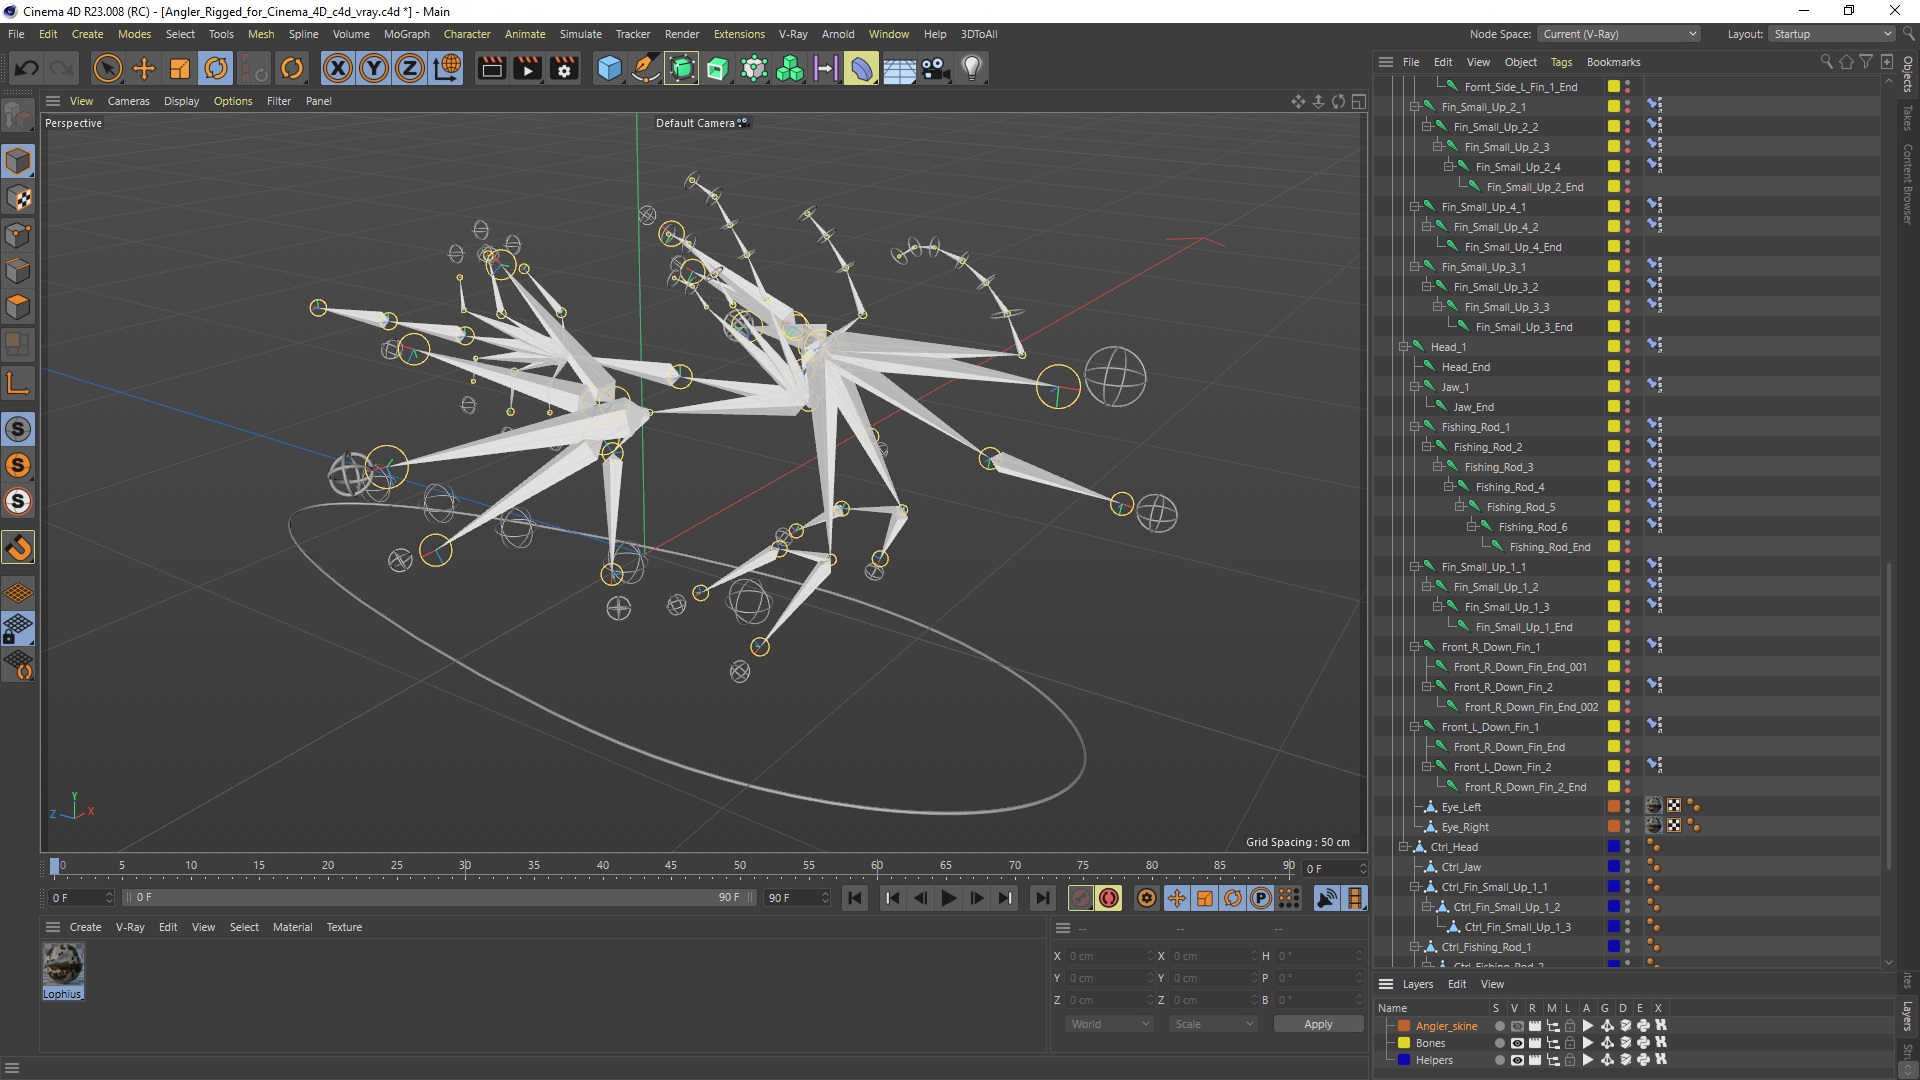This screenshot has height=1080, width=1920.
Task: Add a Camera object
Action: [x=935, y=68]
